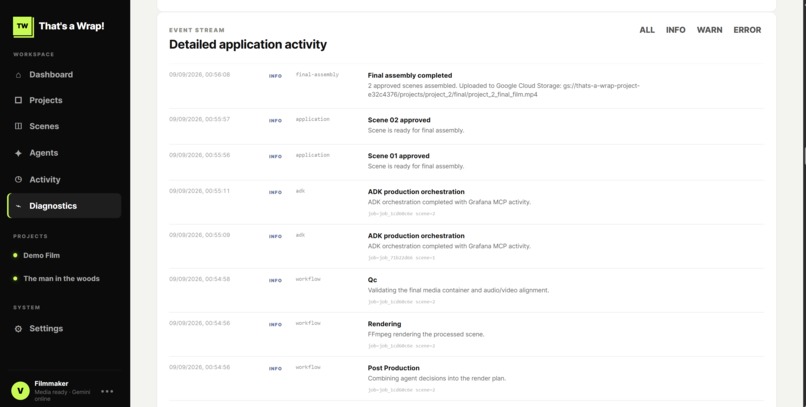This screenshot has width=806, height=407.
Task: Click the Projects square icon
Action: tap(19, 100)
